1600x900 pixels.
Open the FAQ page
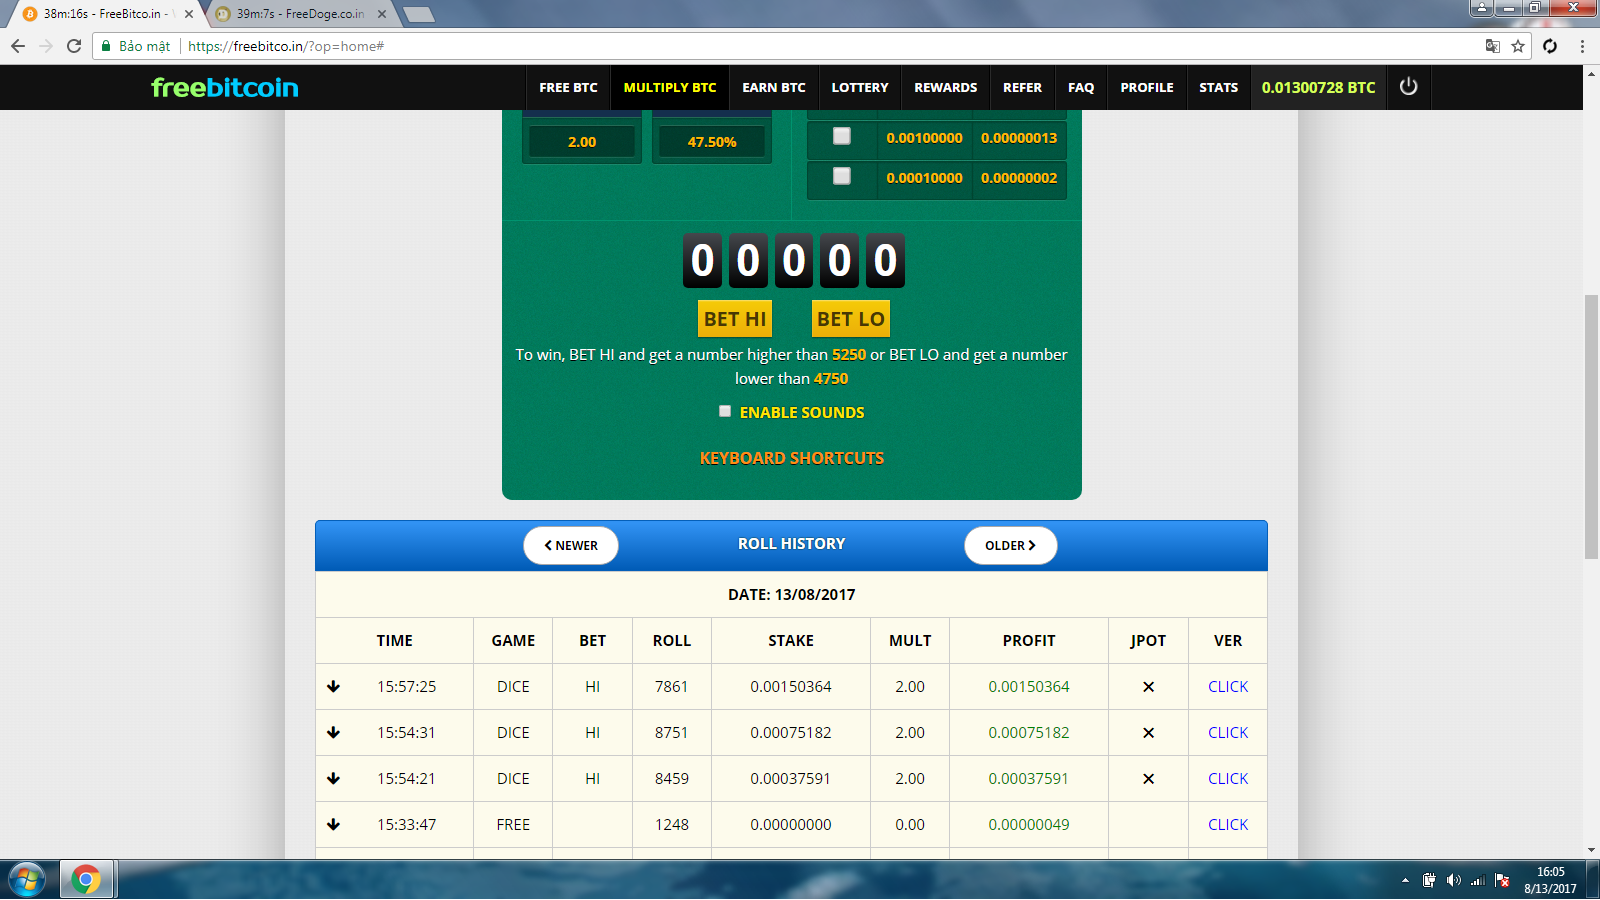(x=1081, y=88)
